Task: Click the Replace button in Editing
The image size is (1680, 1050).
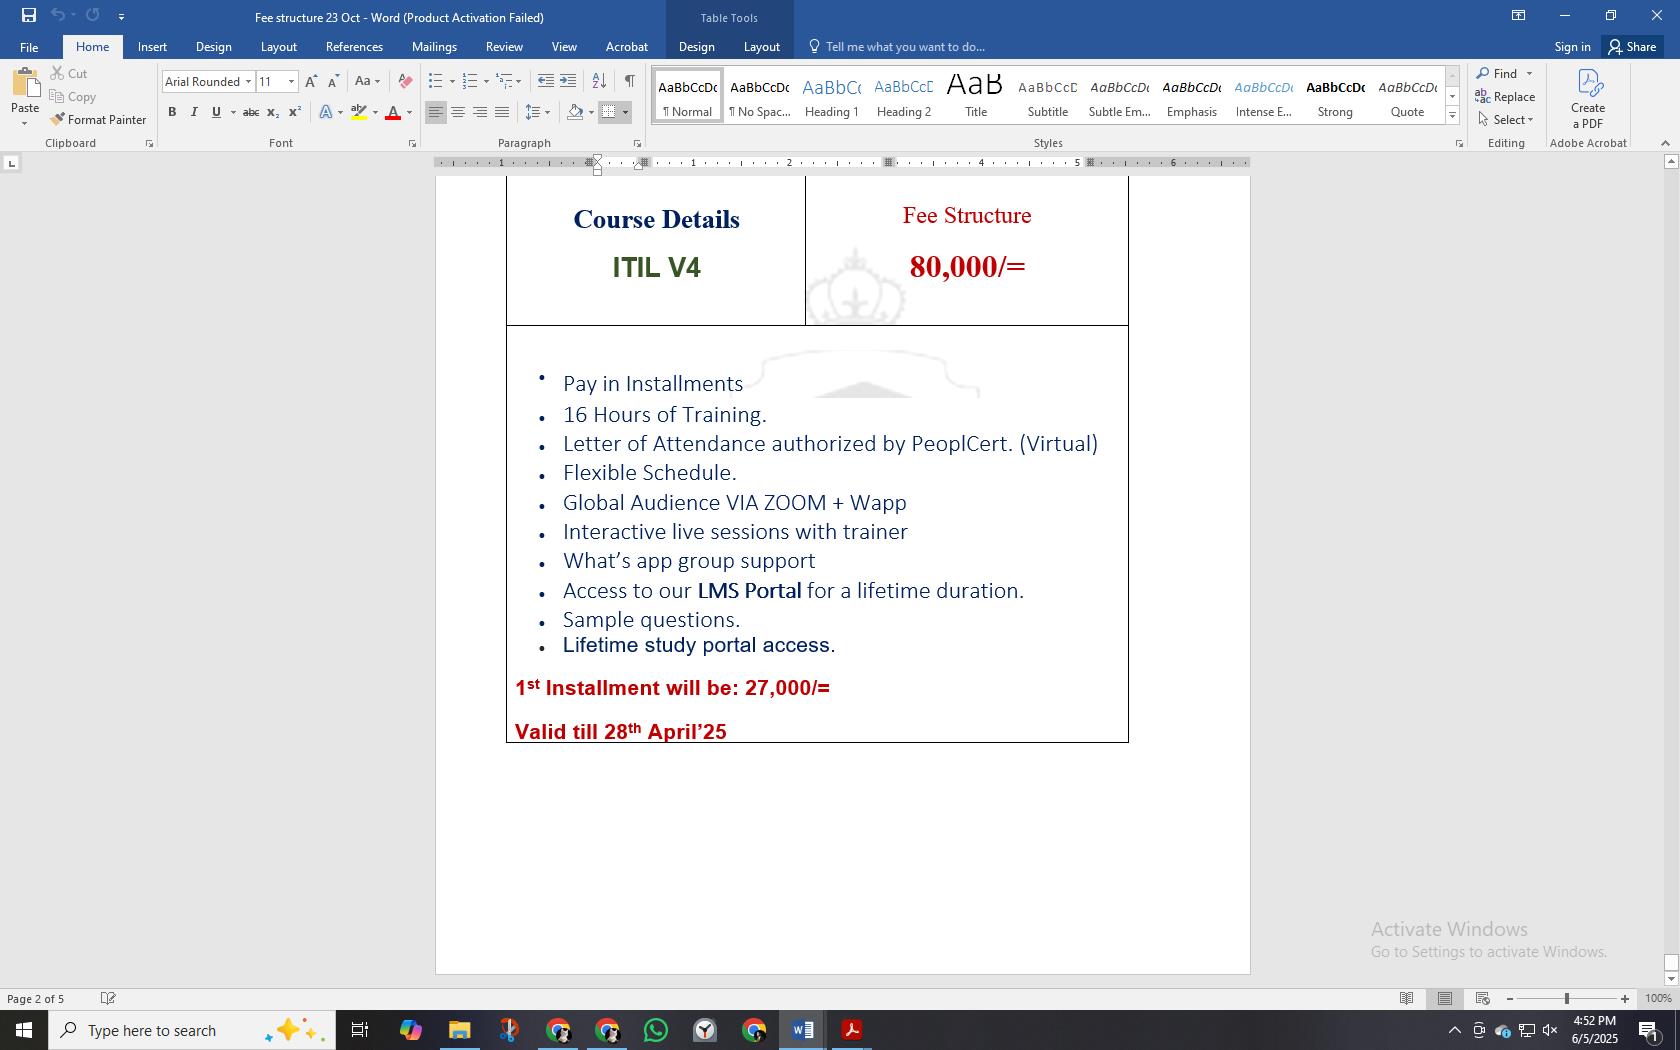Action: point(1505,96)
